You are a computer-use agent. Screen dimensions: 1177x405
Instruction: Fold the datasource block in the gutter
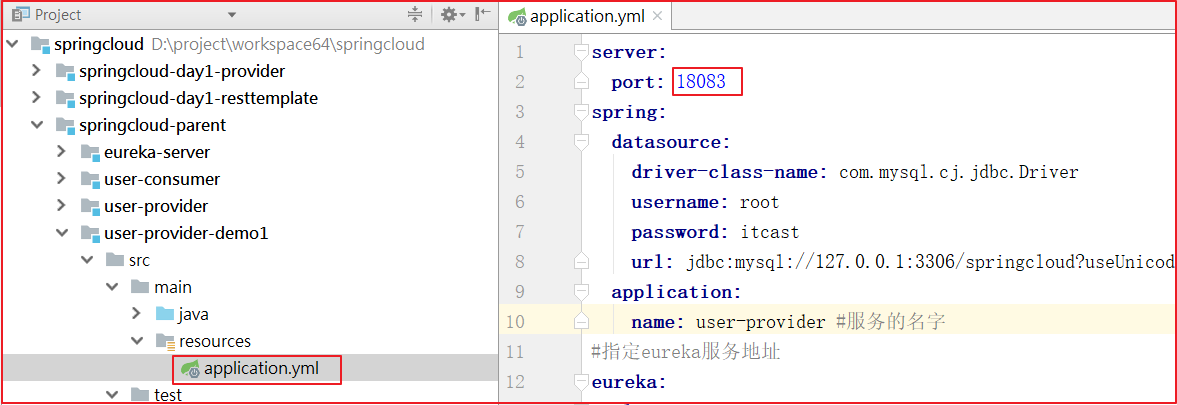(x=580, y=142)
